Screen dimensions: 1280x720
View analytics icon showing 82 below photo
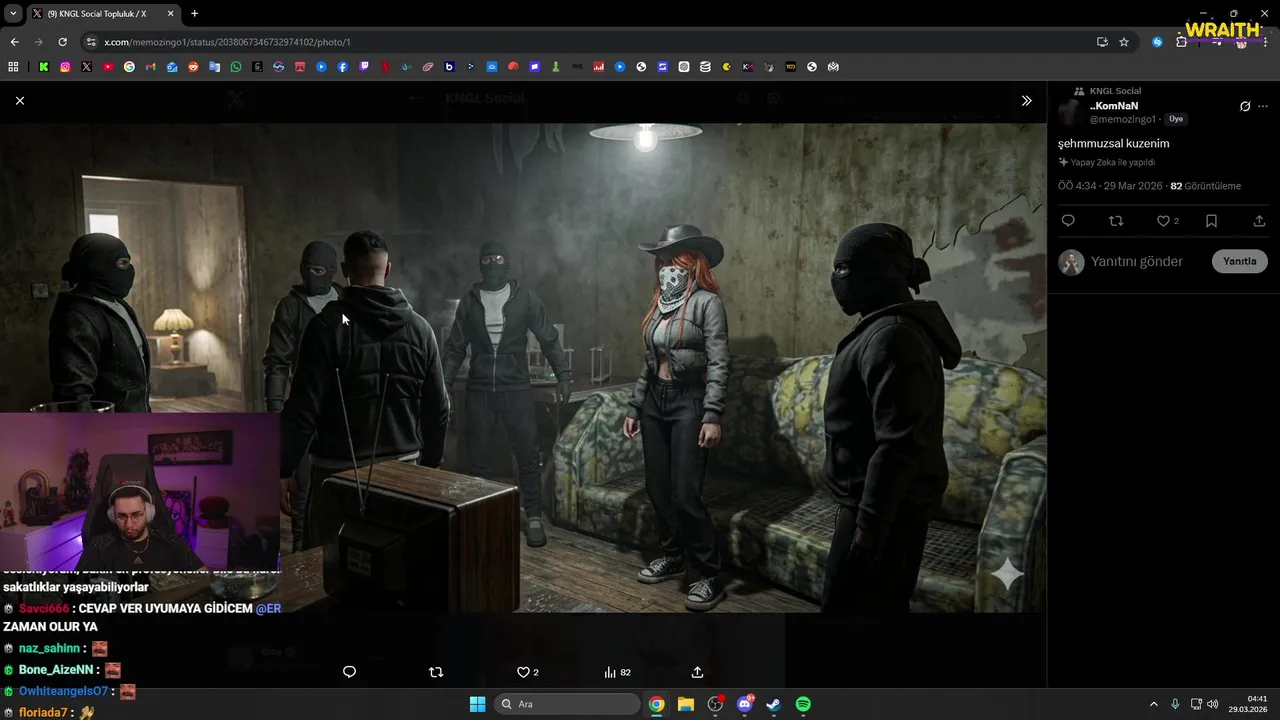617,672
